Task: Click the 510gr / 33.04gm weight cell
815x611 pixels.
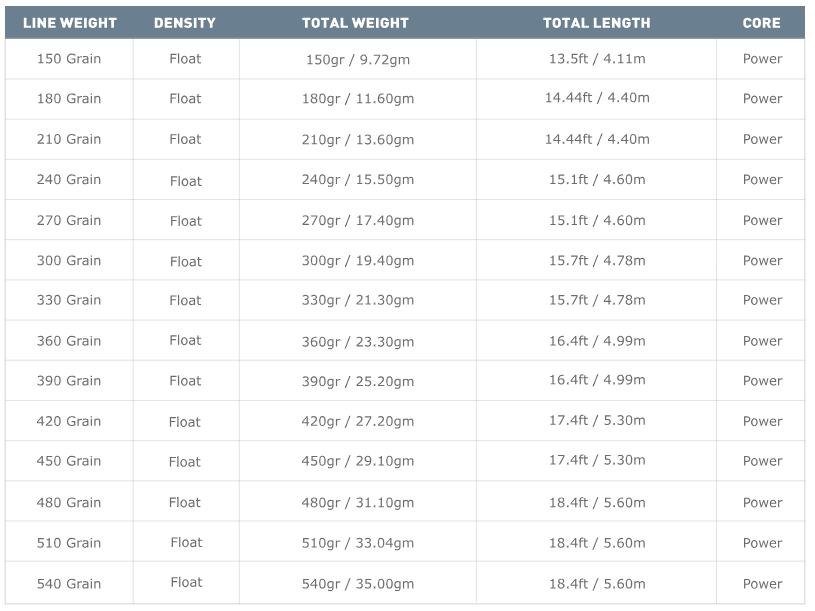Action: [358, 543]
